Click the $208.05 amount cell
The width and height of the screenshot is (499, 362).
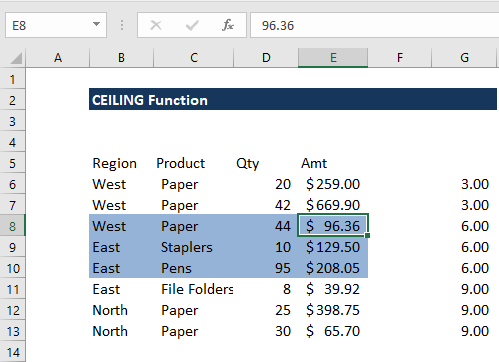coord(333,268)
